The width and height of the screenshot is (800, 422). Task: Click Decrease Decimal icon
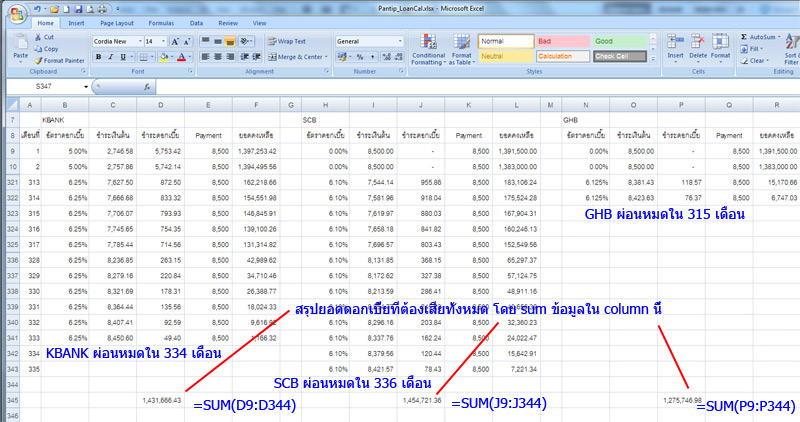(x=398, y=57)
